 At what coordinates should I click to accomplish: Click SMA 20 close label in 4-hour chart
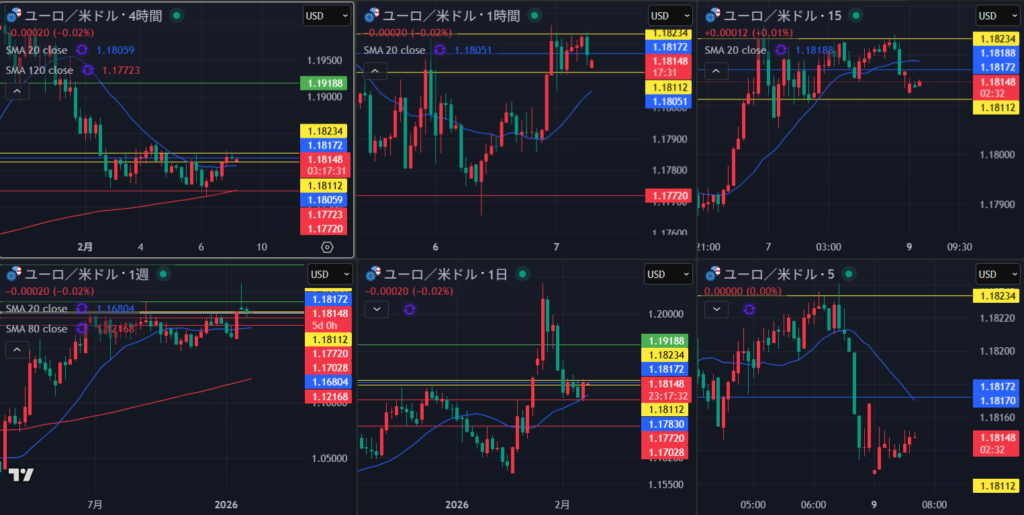tap(37, 50)
